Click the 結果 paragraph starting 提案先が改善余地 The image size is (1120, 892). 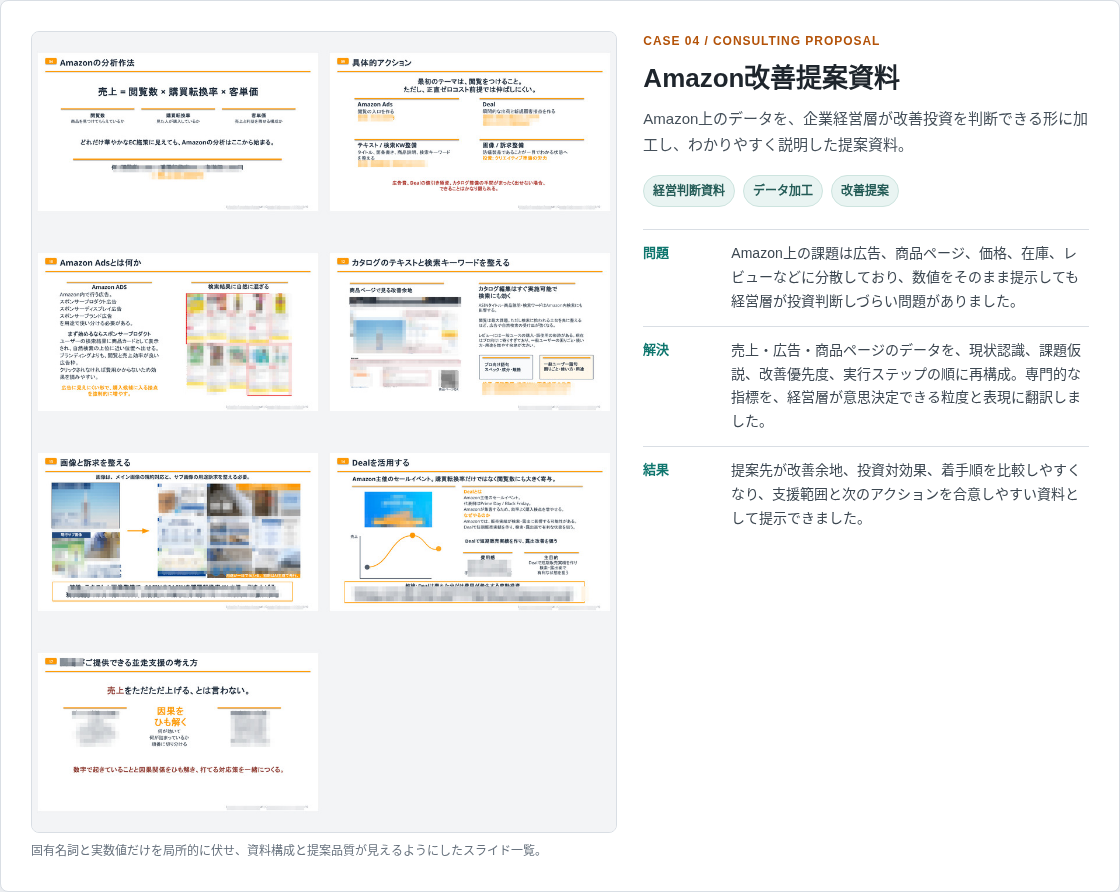tap(906, 494)
